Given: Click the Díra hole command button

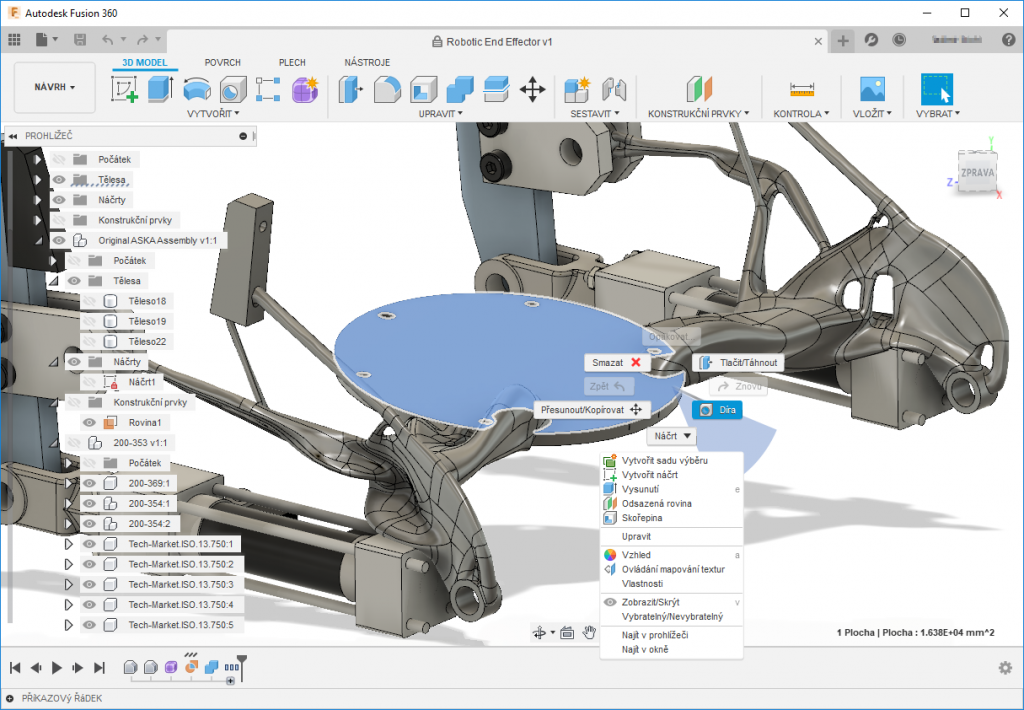Looking at the screenshot, I should point(717,410).
